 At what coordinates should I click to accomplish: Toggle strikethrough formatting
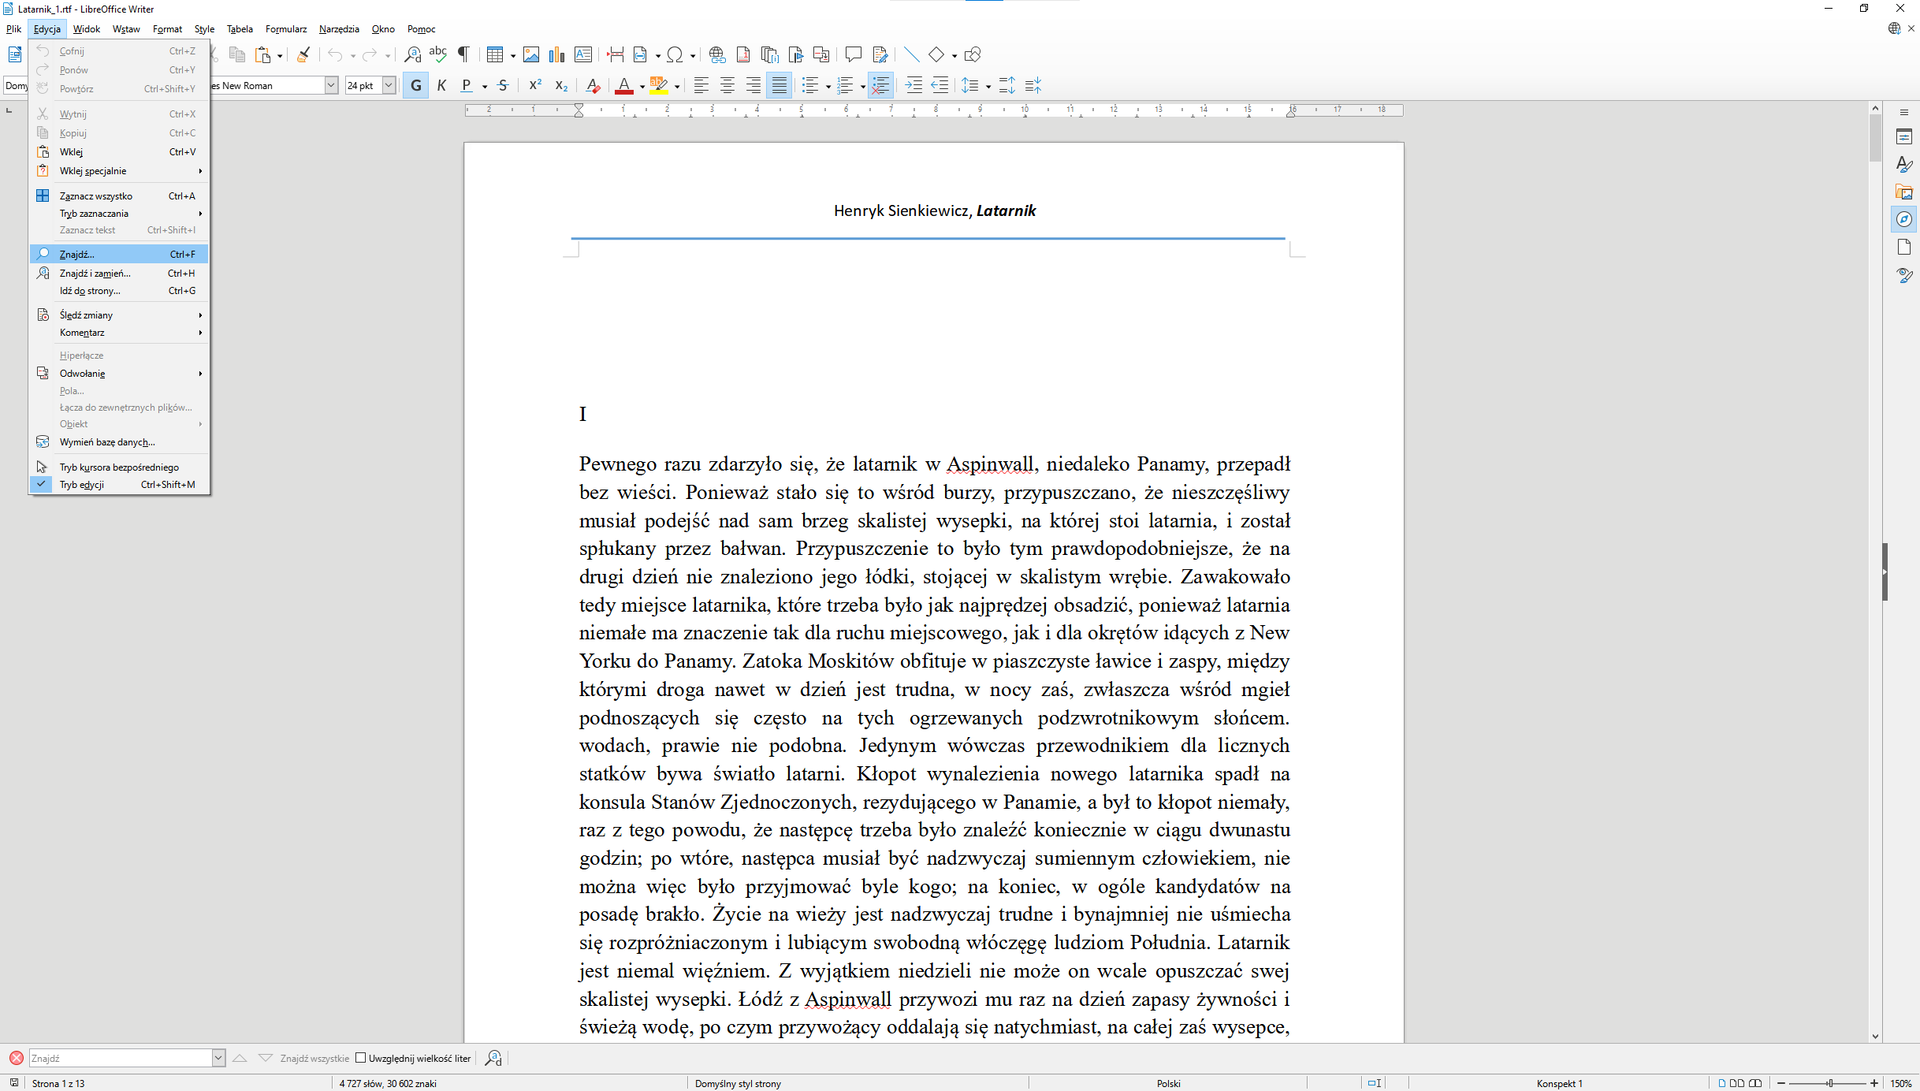click(503, 86)
